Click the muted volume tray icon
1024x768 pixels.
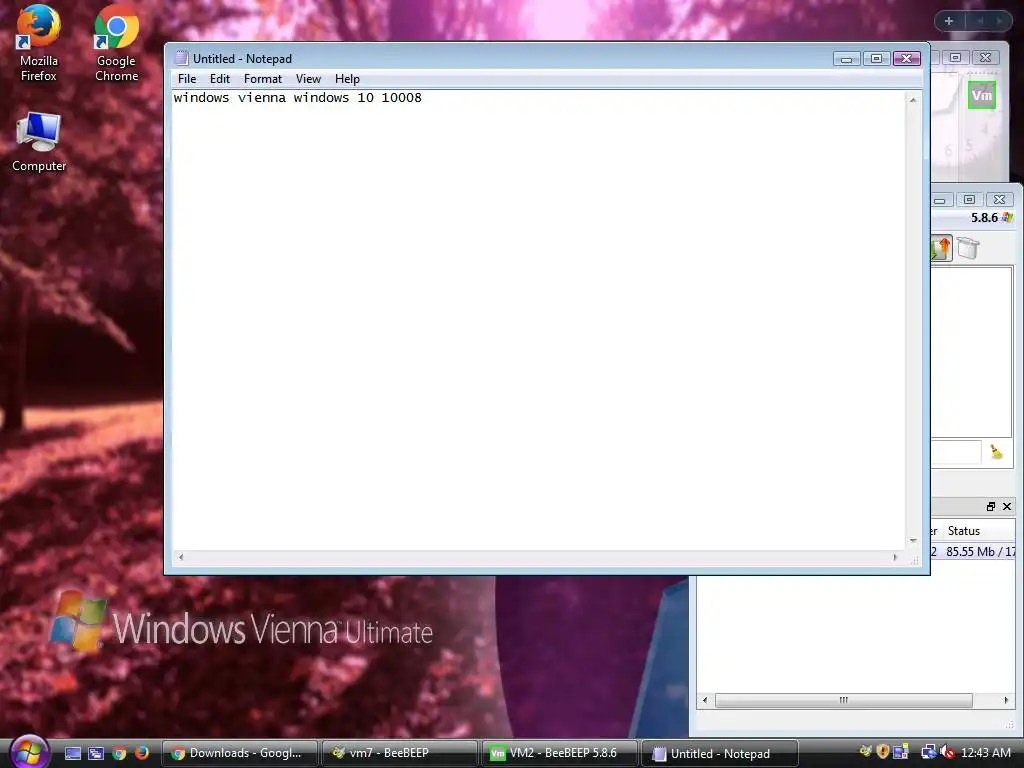[948, 752]
